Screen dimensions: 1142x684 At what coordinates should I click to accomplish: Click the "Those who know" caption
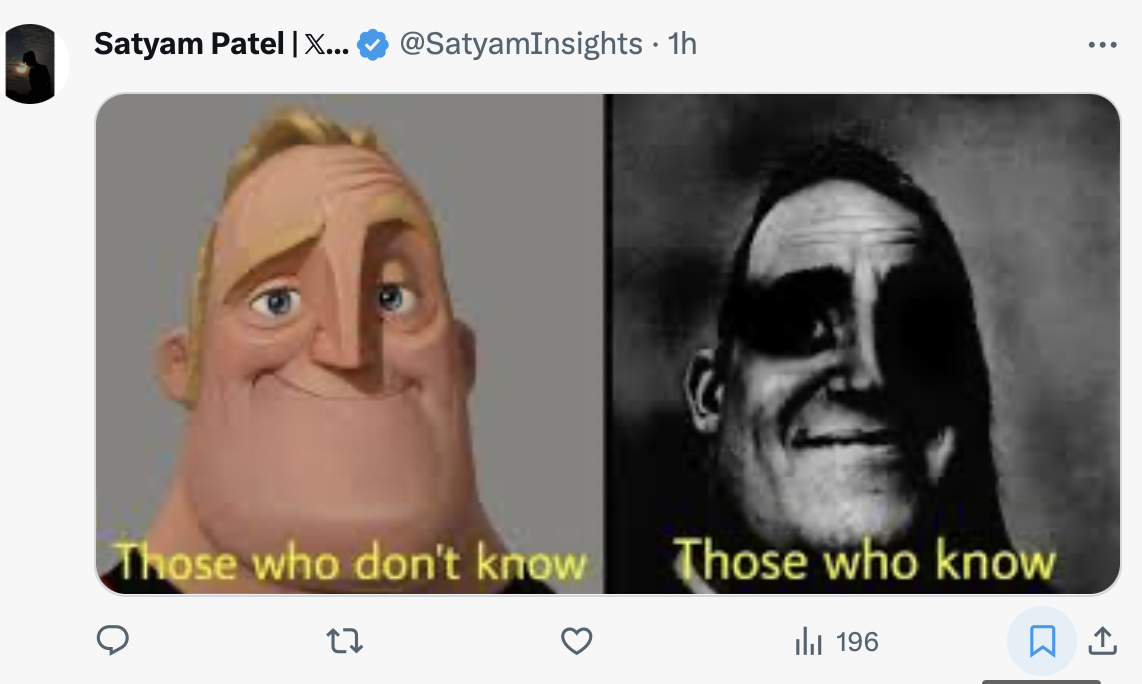864,560
